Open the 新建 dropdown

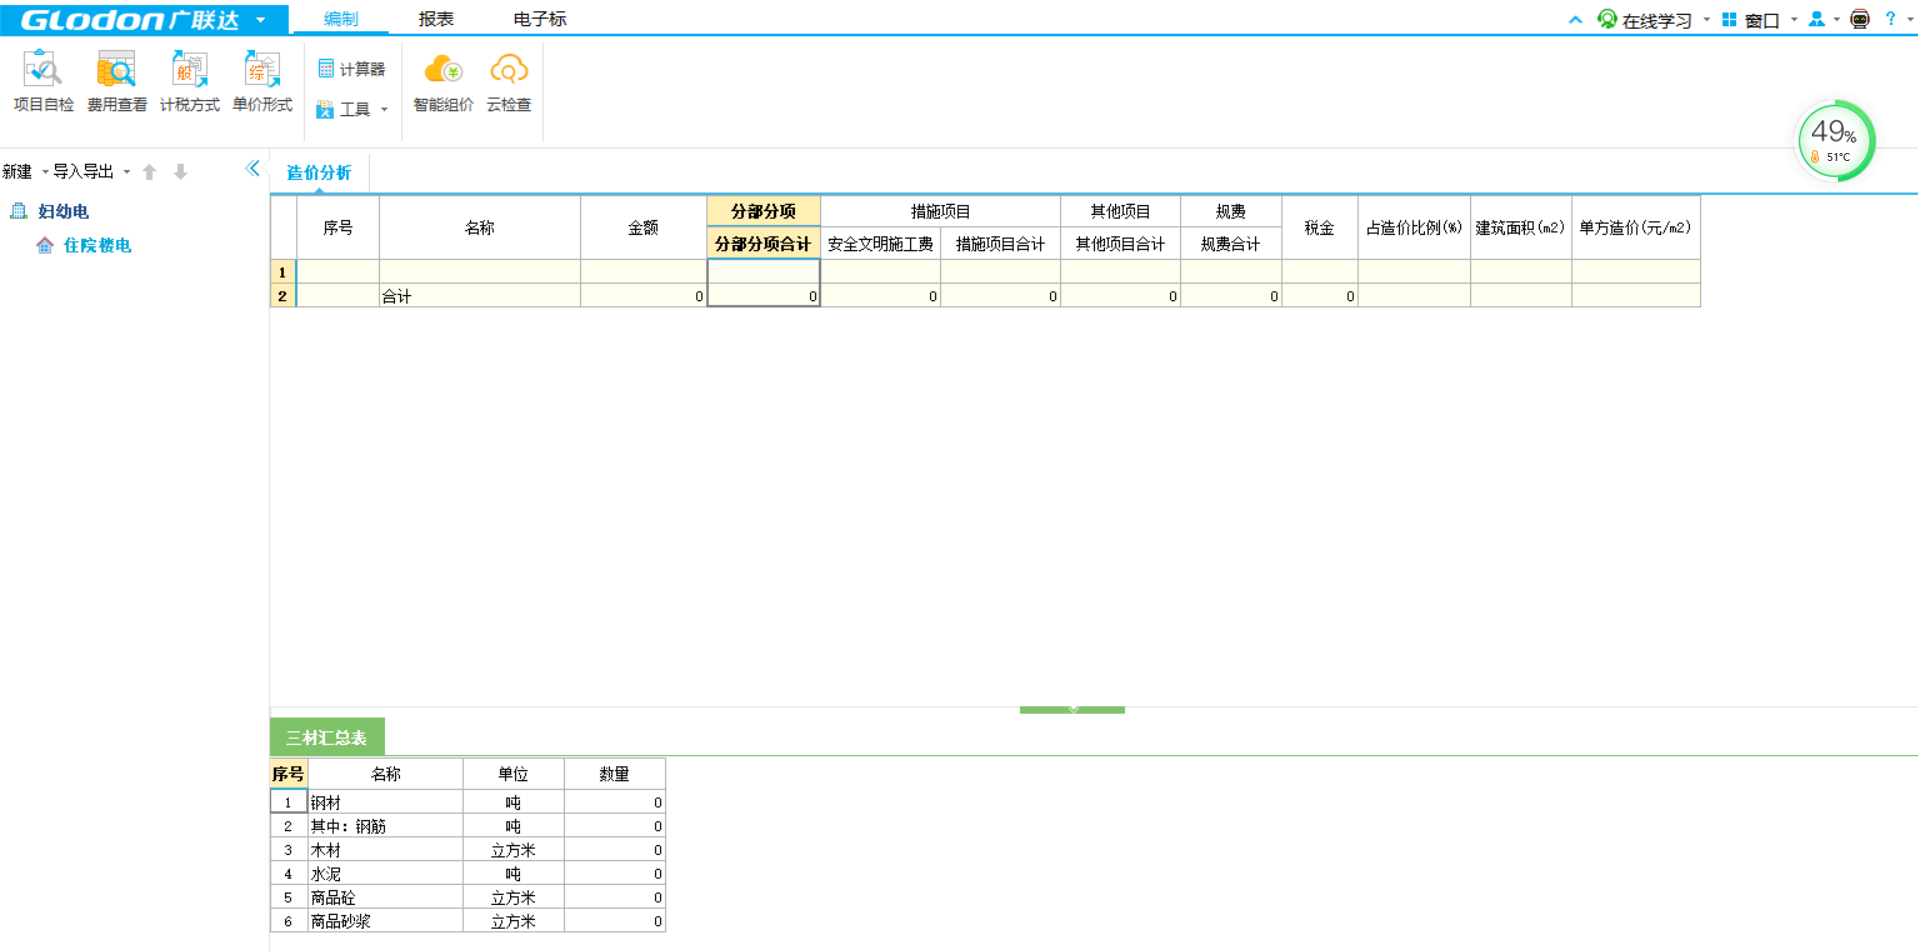[45, 172]
